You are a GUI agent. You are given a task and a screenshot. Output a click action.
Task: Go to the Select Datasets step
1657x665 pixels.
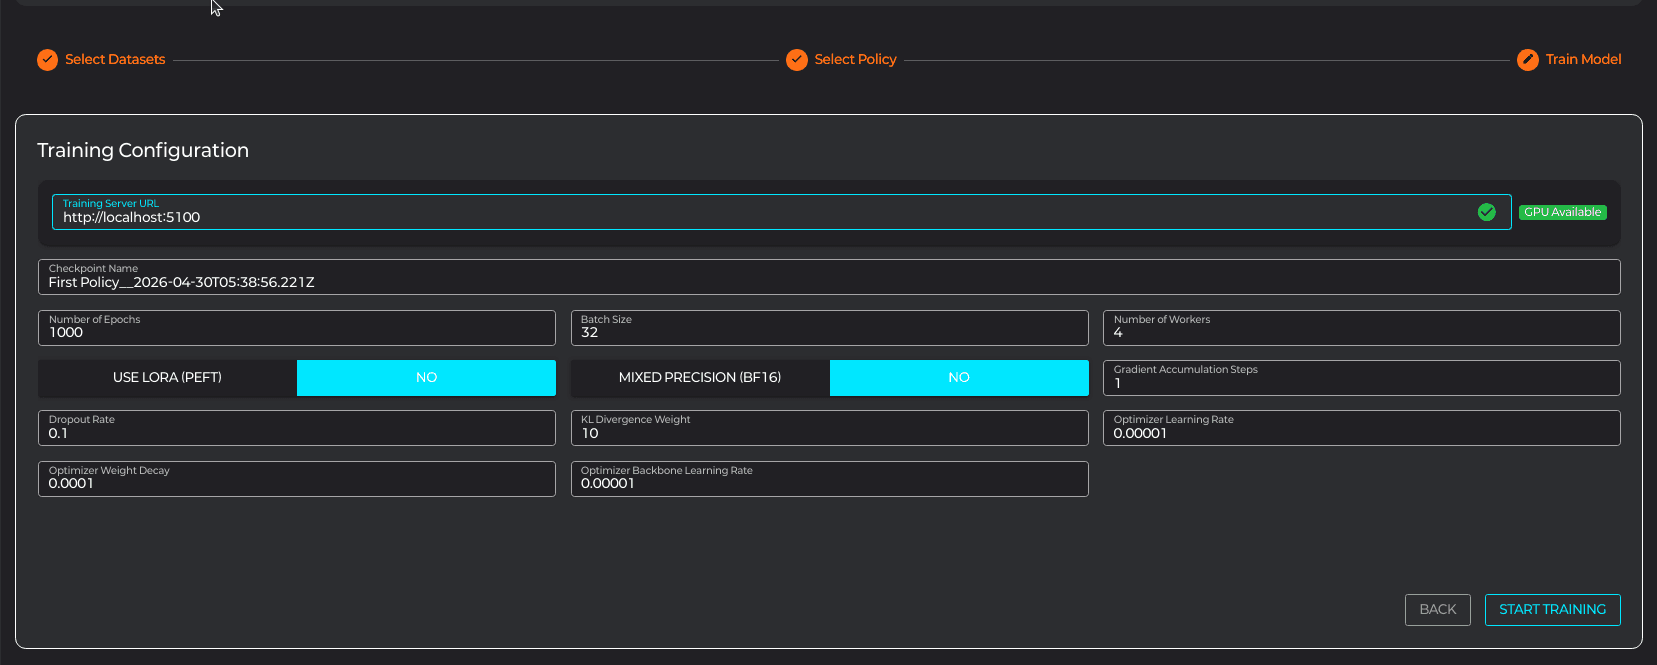tap(115, 60)
